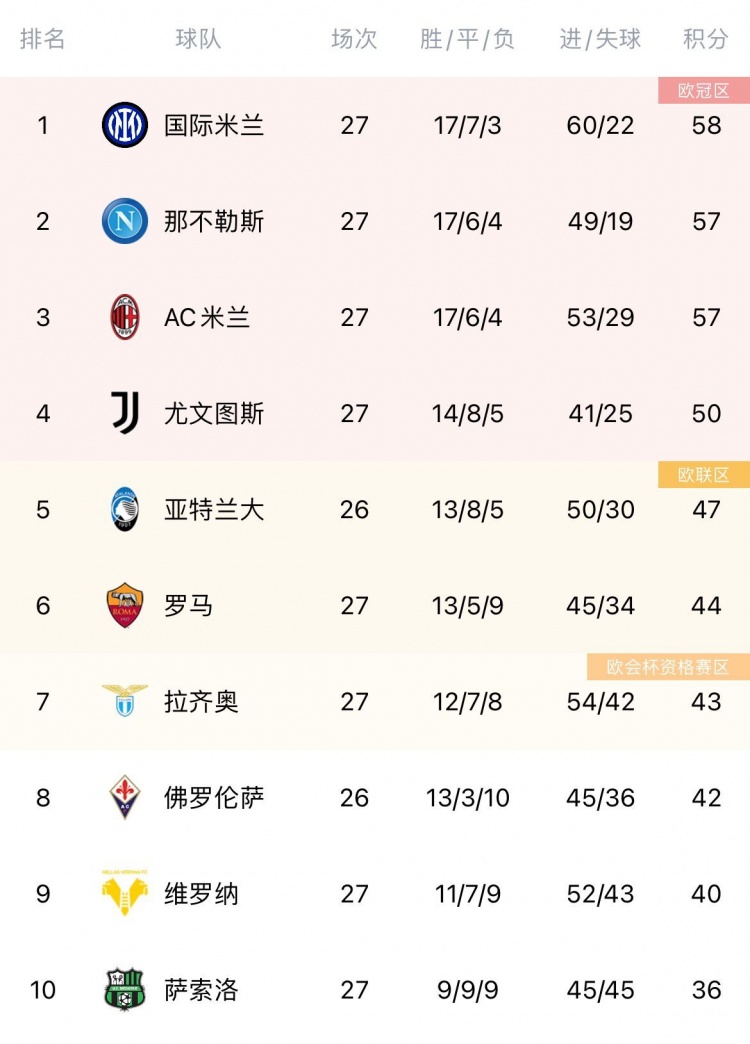Click the Napoli club logo

tap(125, 221)
